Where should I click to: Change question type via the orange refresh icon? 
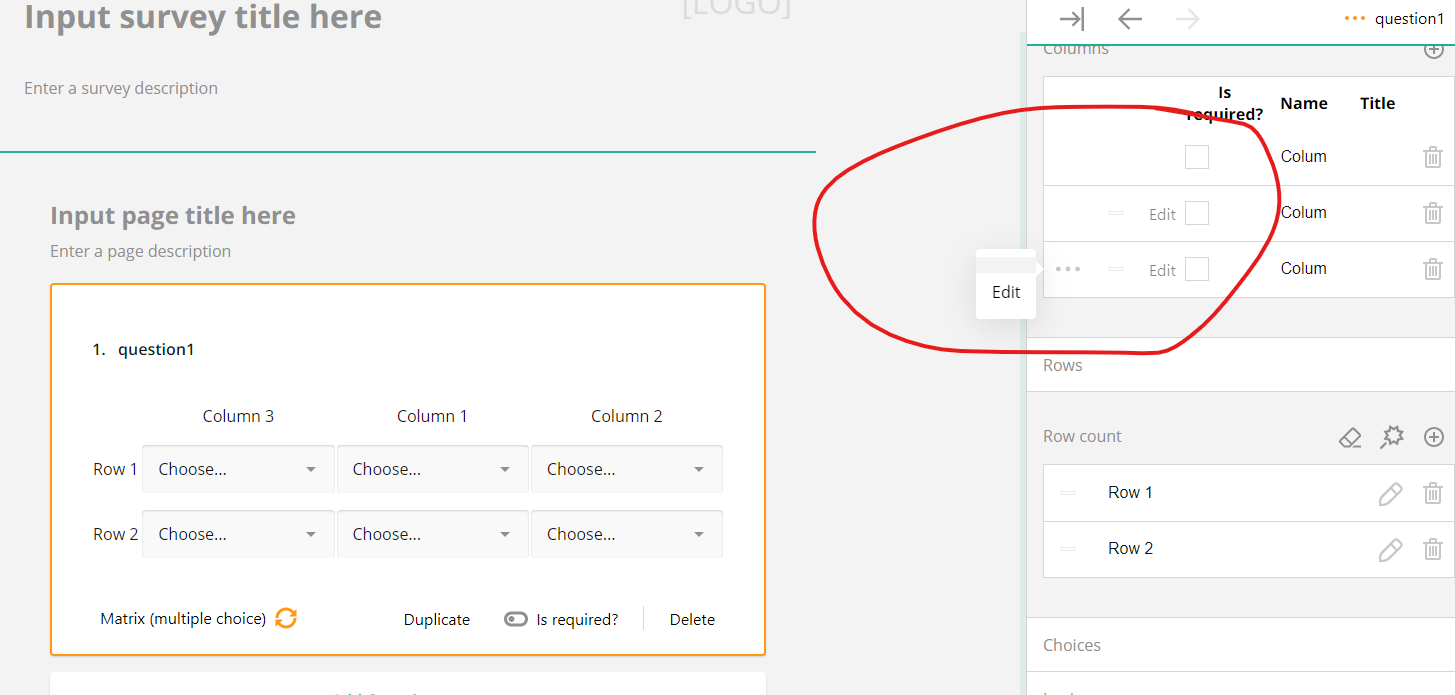coord(286,618)
